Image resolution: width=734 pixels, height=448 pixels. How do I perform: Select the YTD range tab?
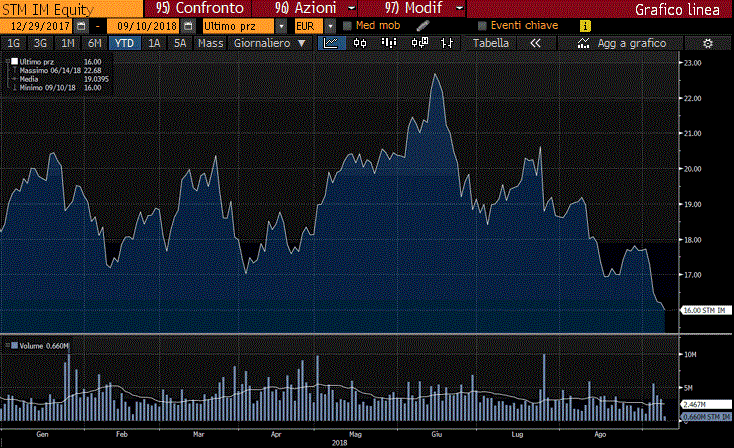point(124,43)
